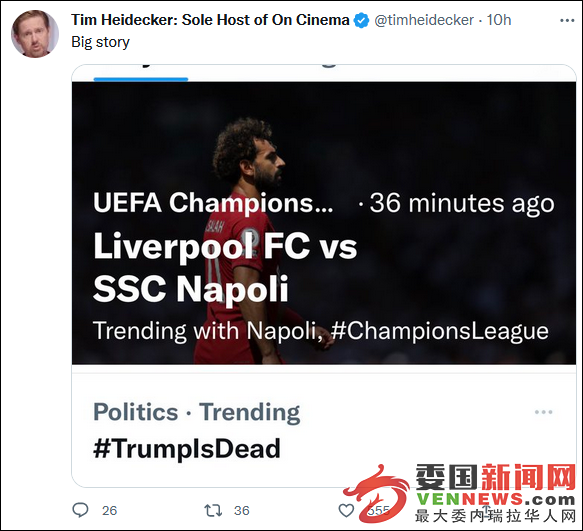The image size is (583, 531).
Task: Click the retweet count 36
Action: click(x=242, y=511)
